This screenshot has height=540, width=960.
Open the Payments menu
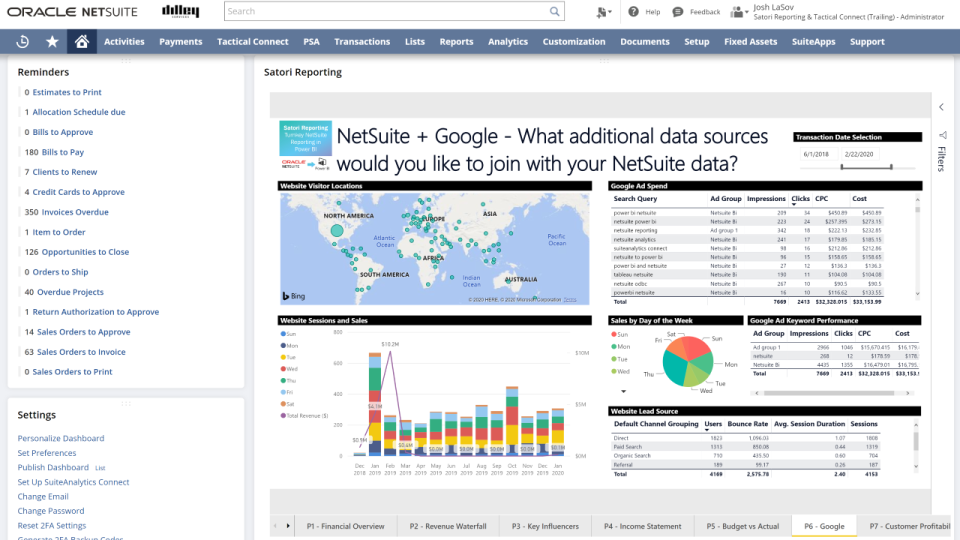click(181, 42)
